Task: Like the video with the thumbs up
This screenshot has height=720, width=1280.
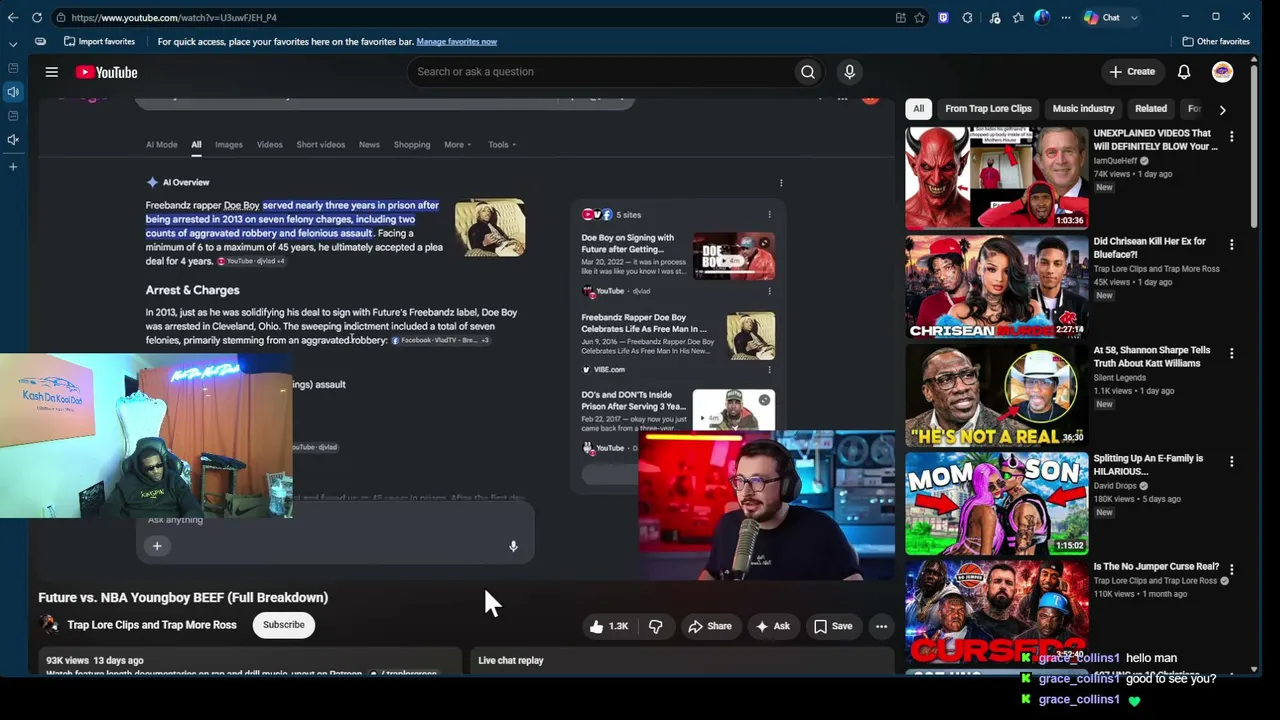Action: [x=609, y=626]
